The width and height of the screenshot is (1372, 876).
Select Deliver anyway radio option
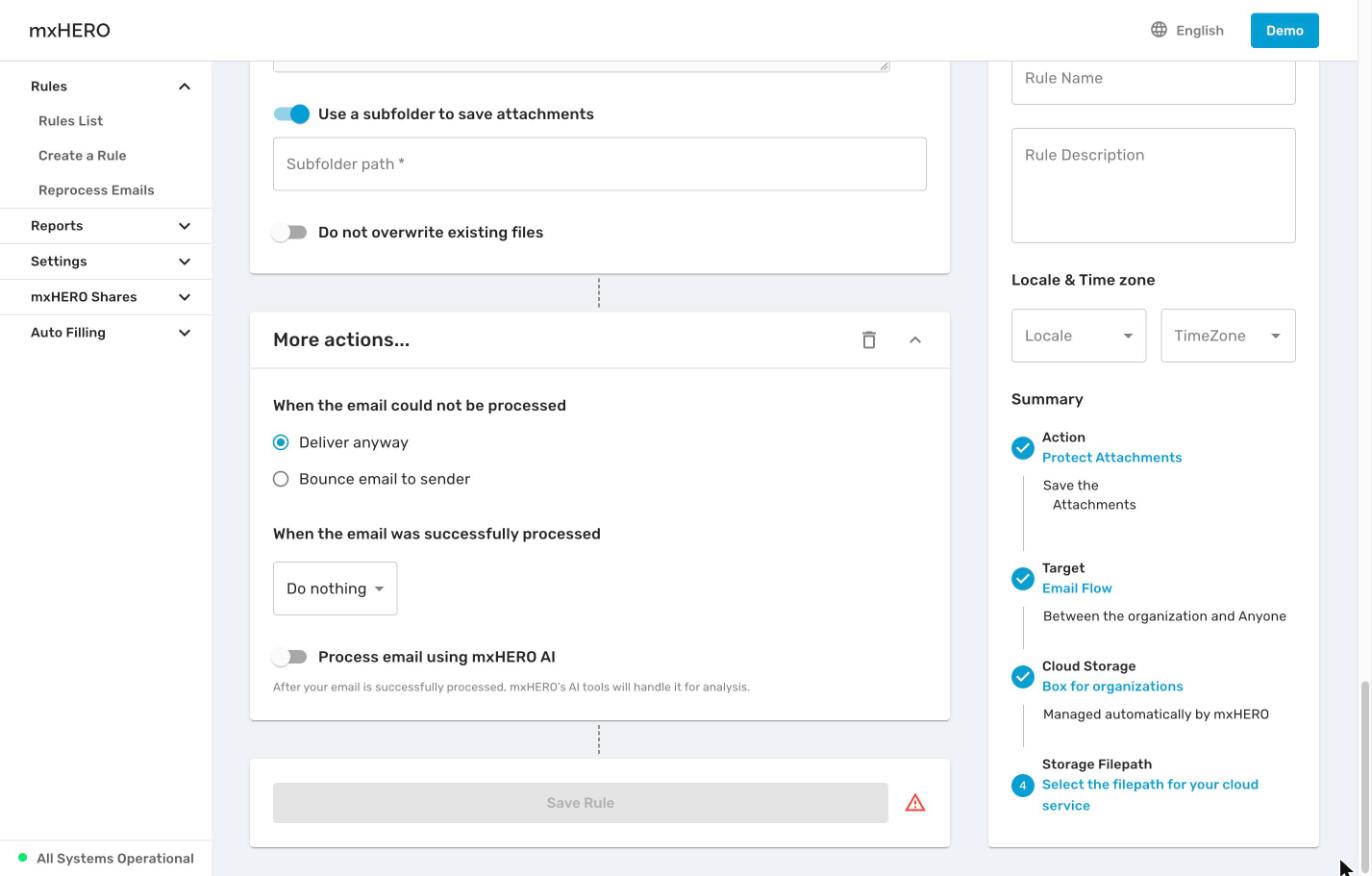[x=281, y=442]
